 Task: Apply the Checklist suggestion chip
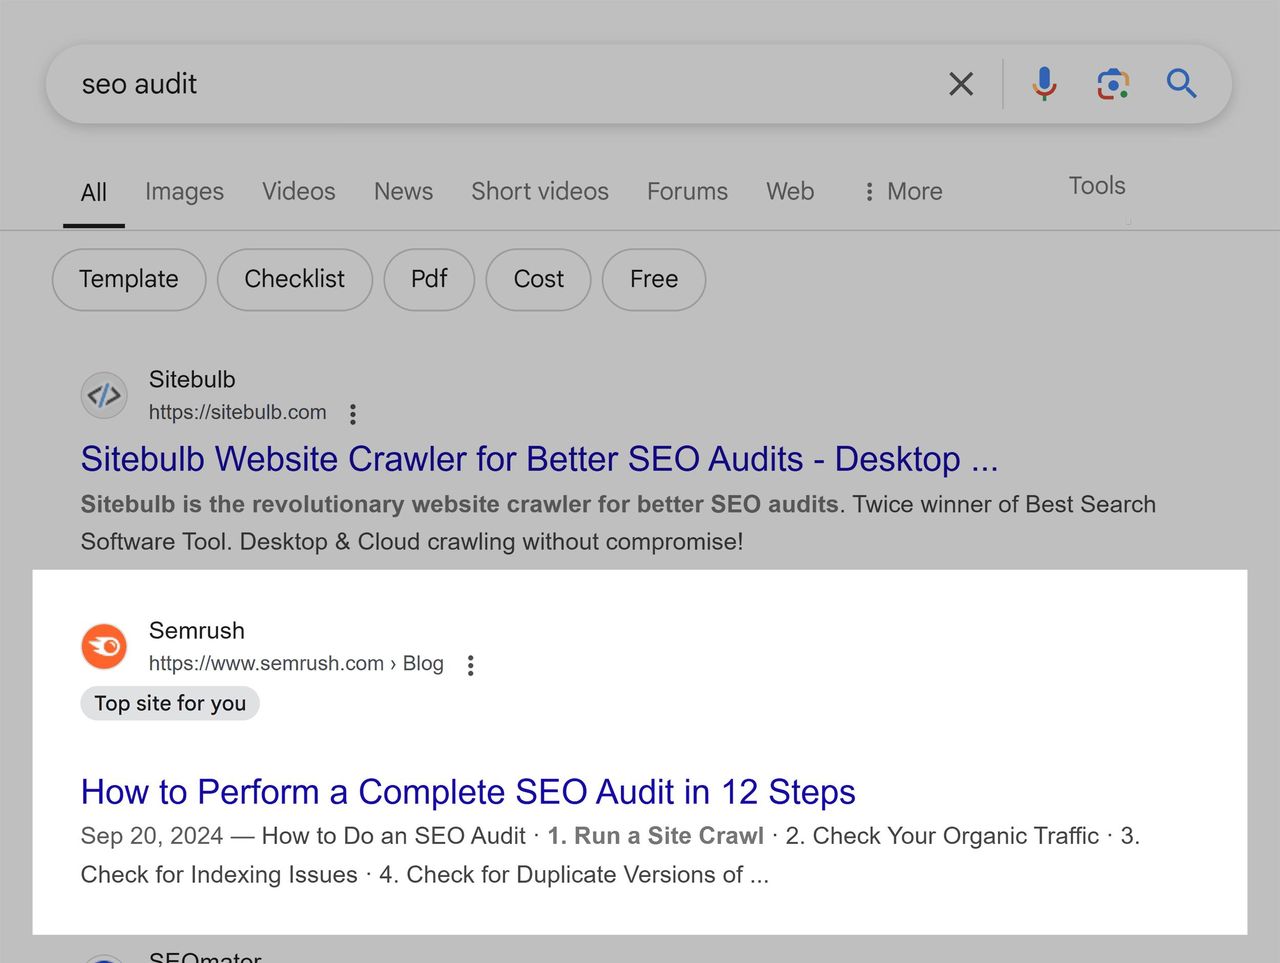click(x=295, y=280)
